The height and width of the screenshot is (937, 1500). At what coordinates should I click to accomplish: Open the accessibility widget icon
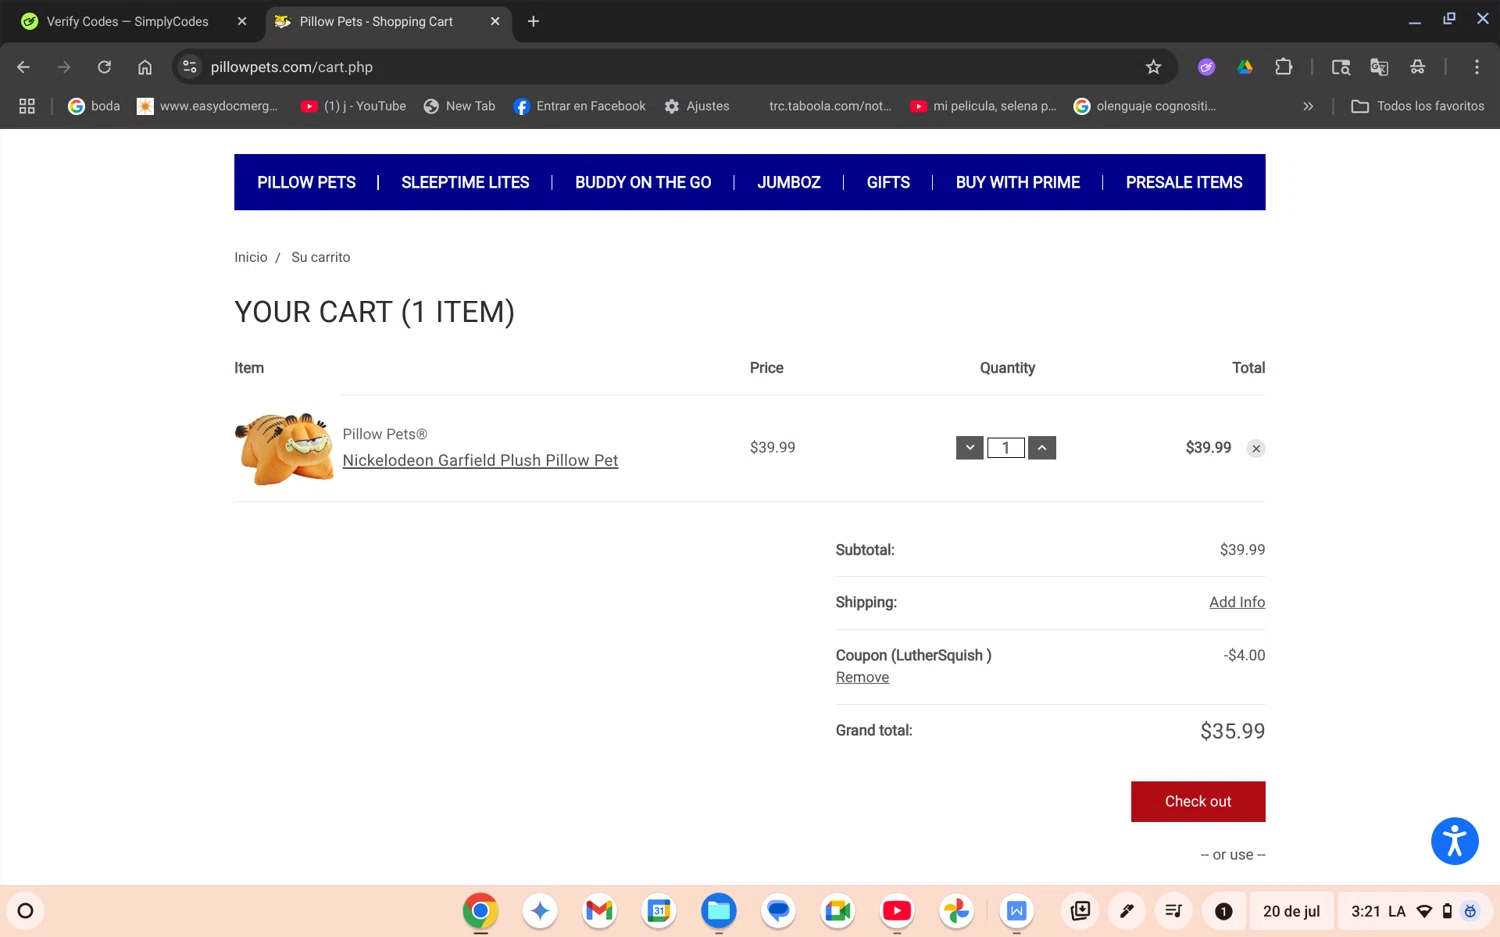coord(1455,841)
